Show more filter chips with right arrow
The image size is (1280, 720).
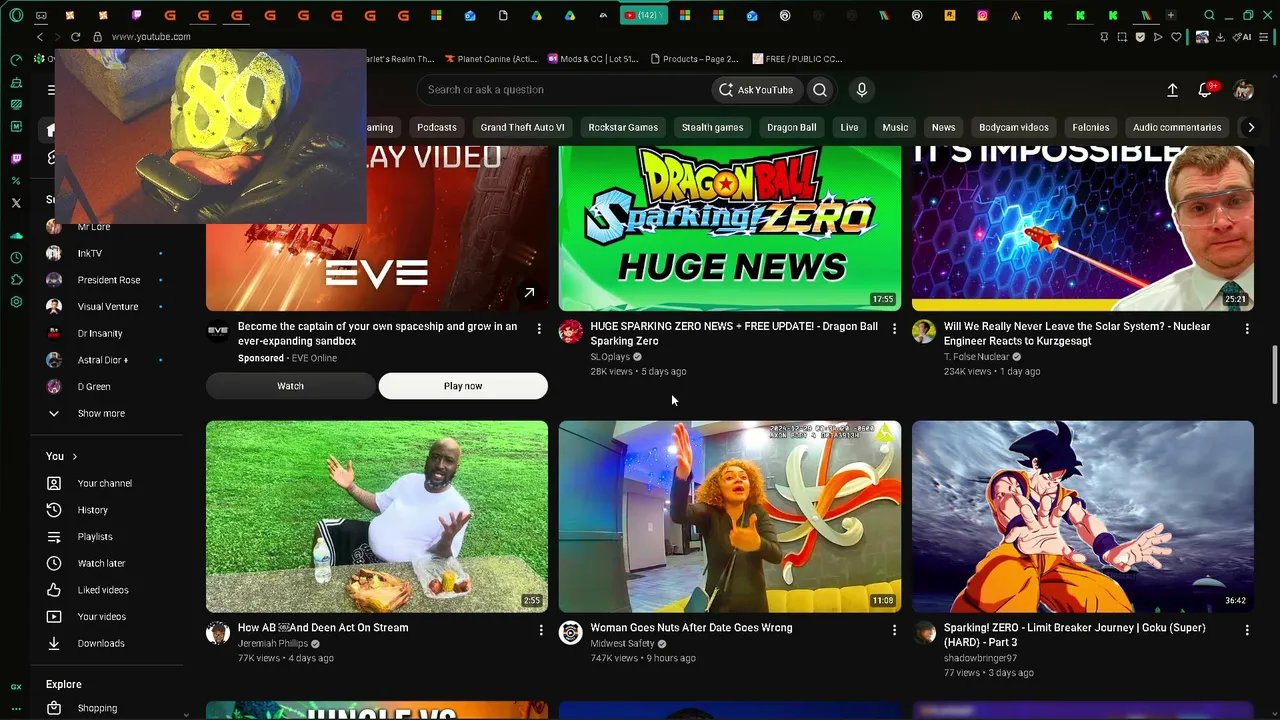point(1250,127)
